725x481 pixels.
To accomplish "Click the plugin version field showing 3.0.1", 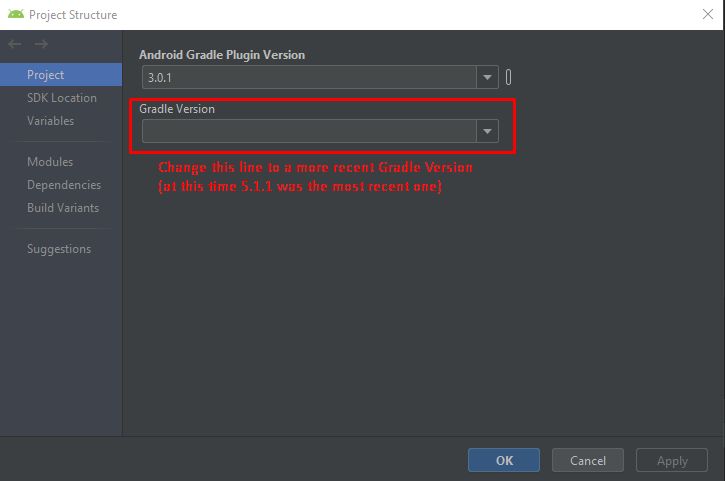I will 309,77.
